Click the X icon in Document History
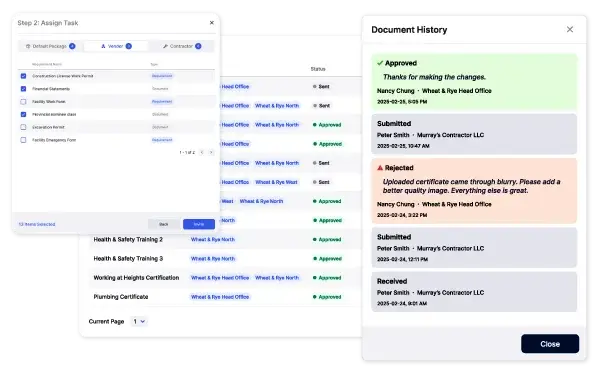This screenshot has width=601, height=376. [570, 30]
